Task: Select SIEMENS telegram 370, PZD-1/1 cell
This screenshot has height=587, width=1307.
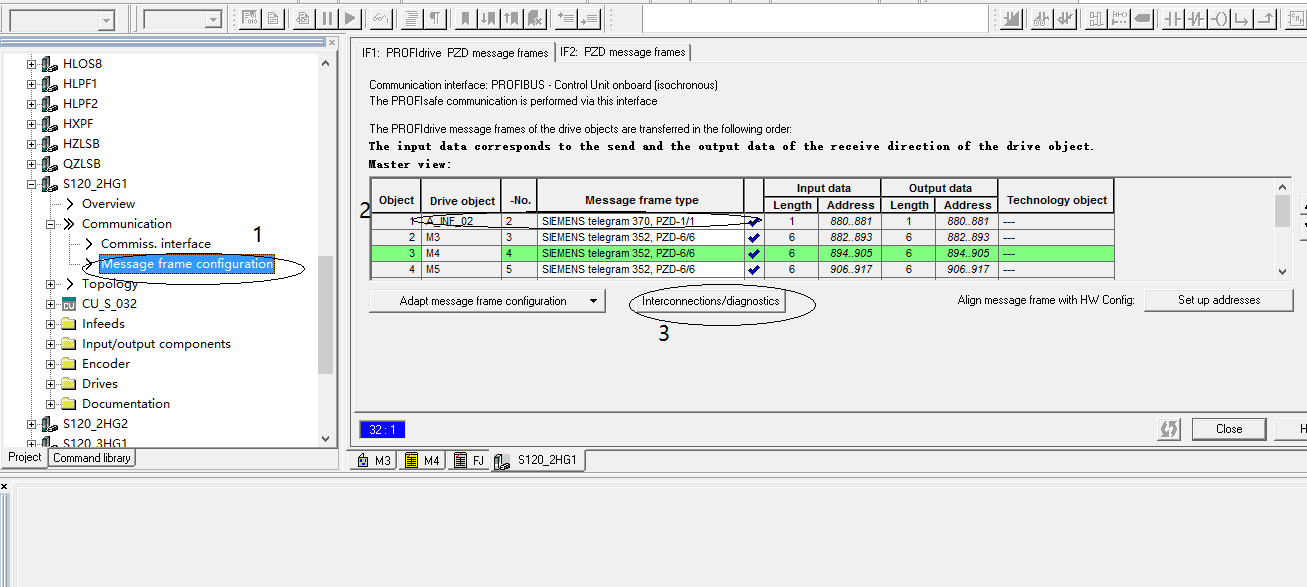Action: (640, 221)
